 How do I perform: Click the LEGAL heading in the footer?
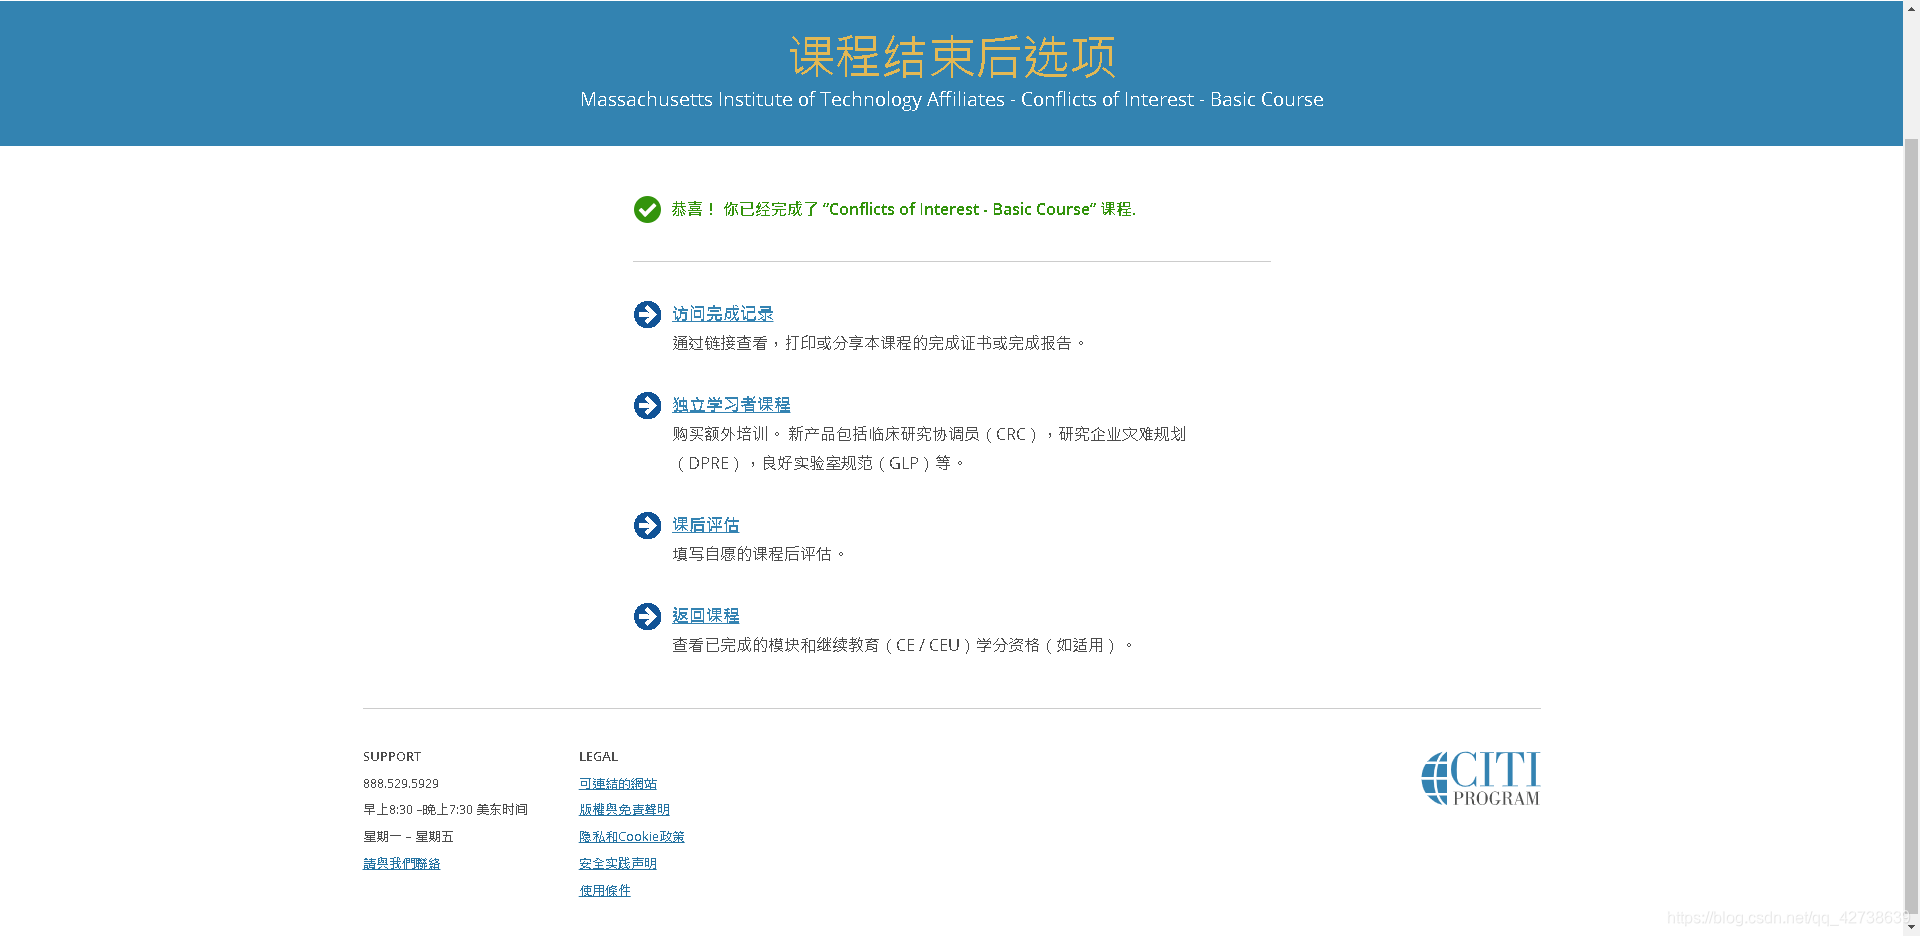(x=598, y=757)
